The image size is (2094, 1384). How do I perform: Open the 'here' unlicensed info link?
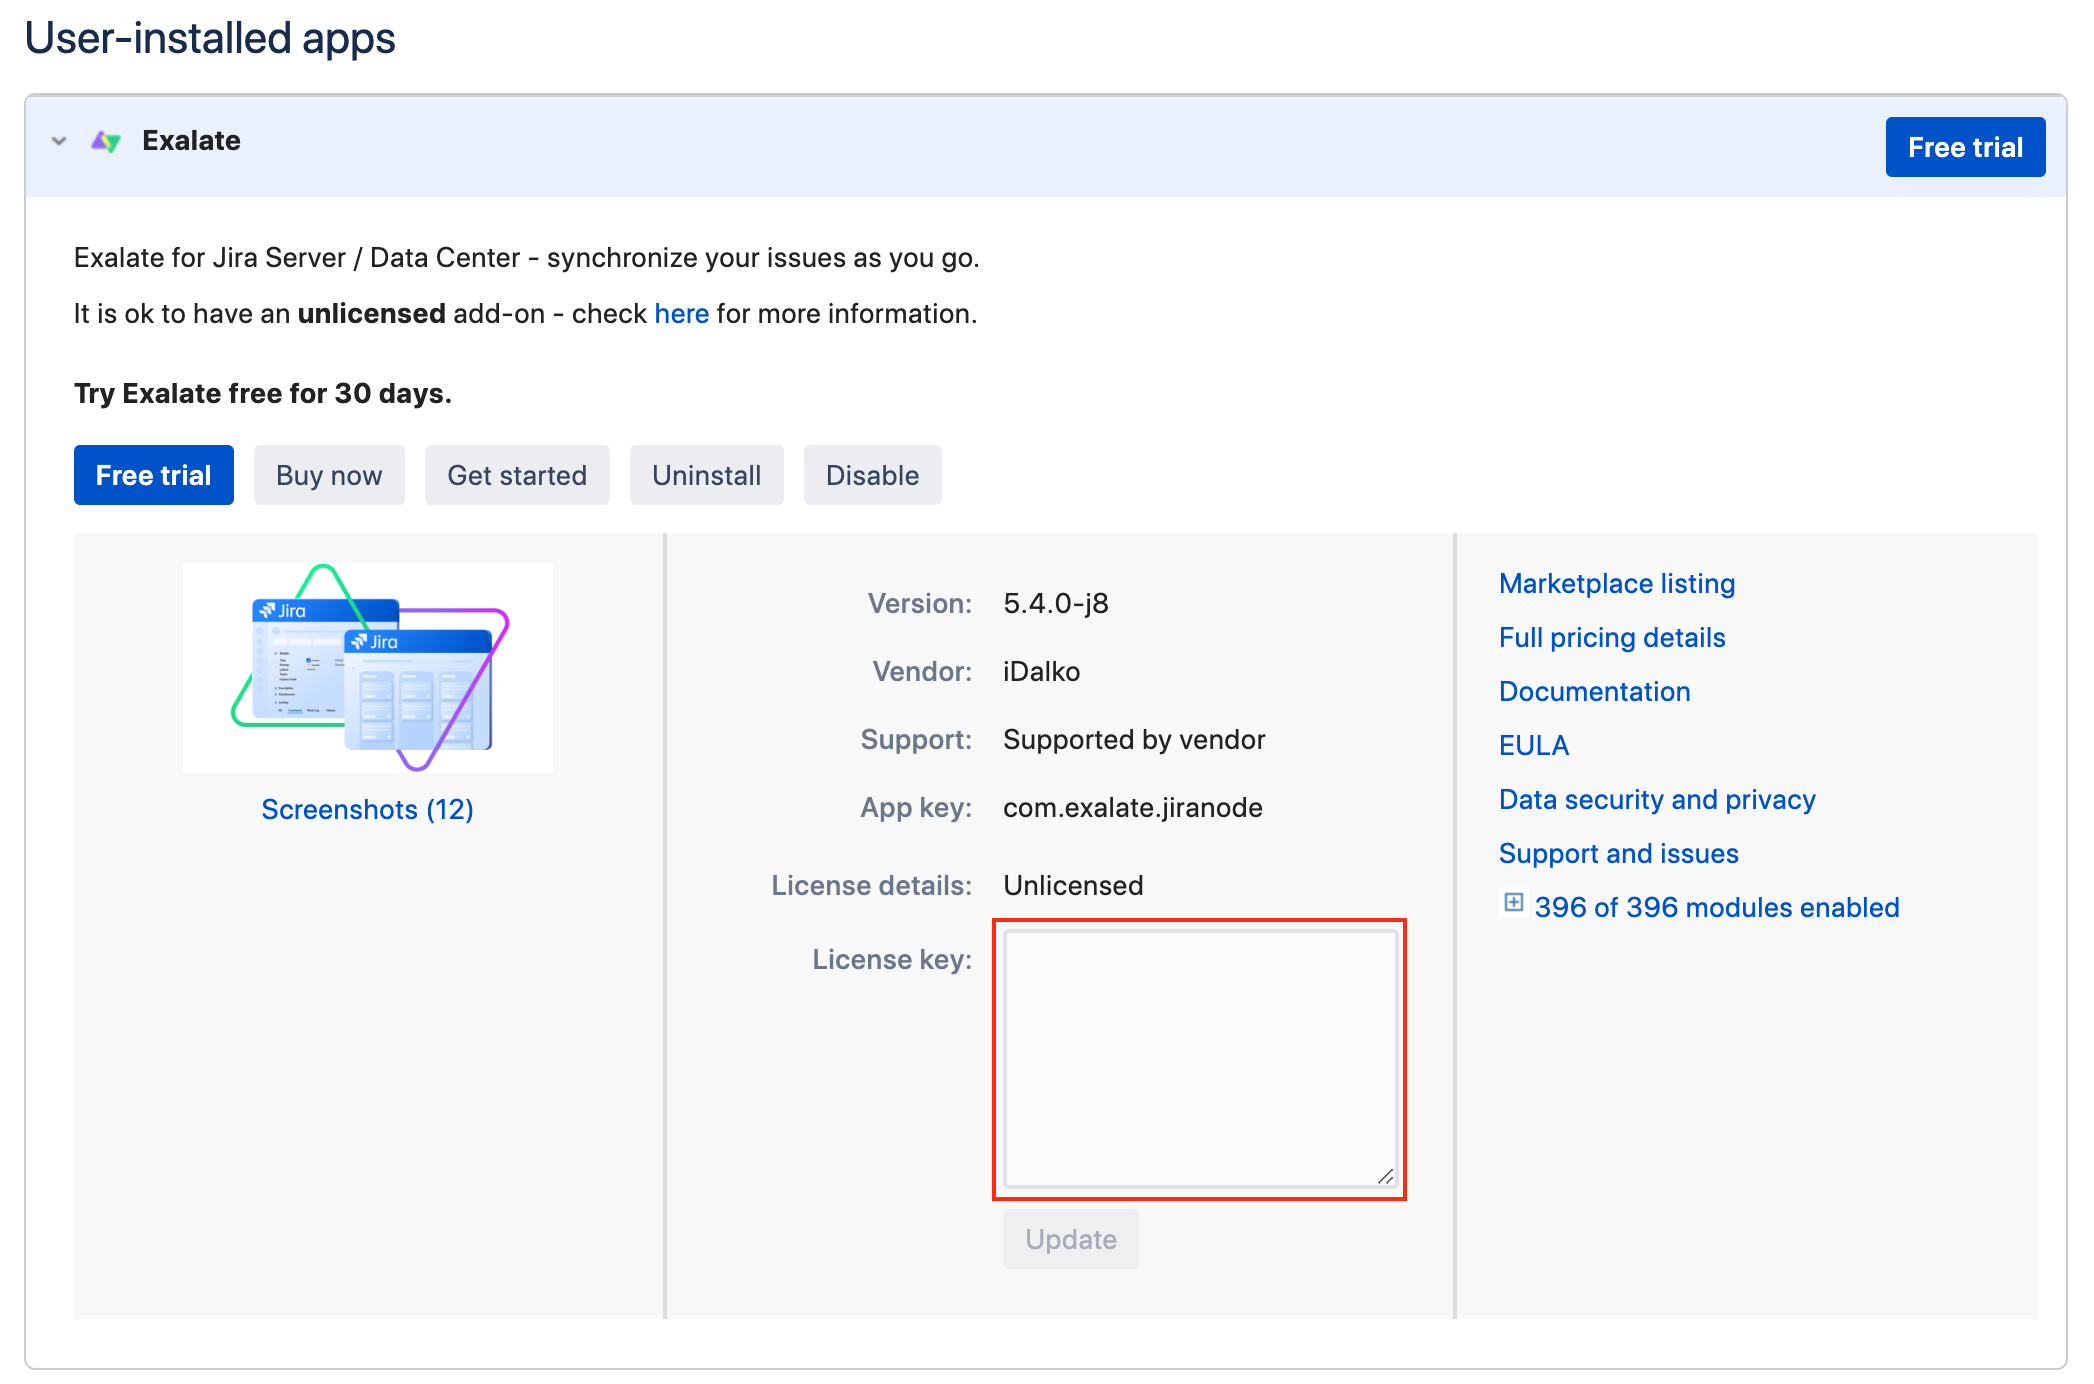[681, 314]
